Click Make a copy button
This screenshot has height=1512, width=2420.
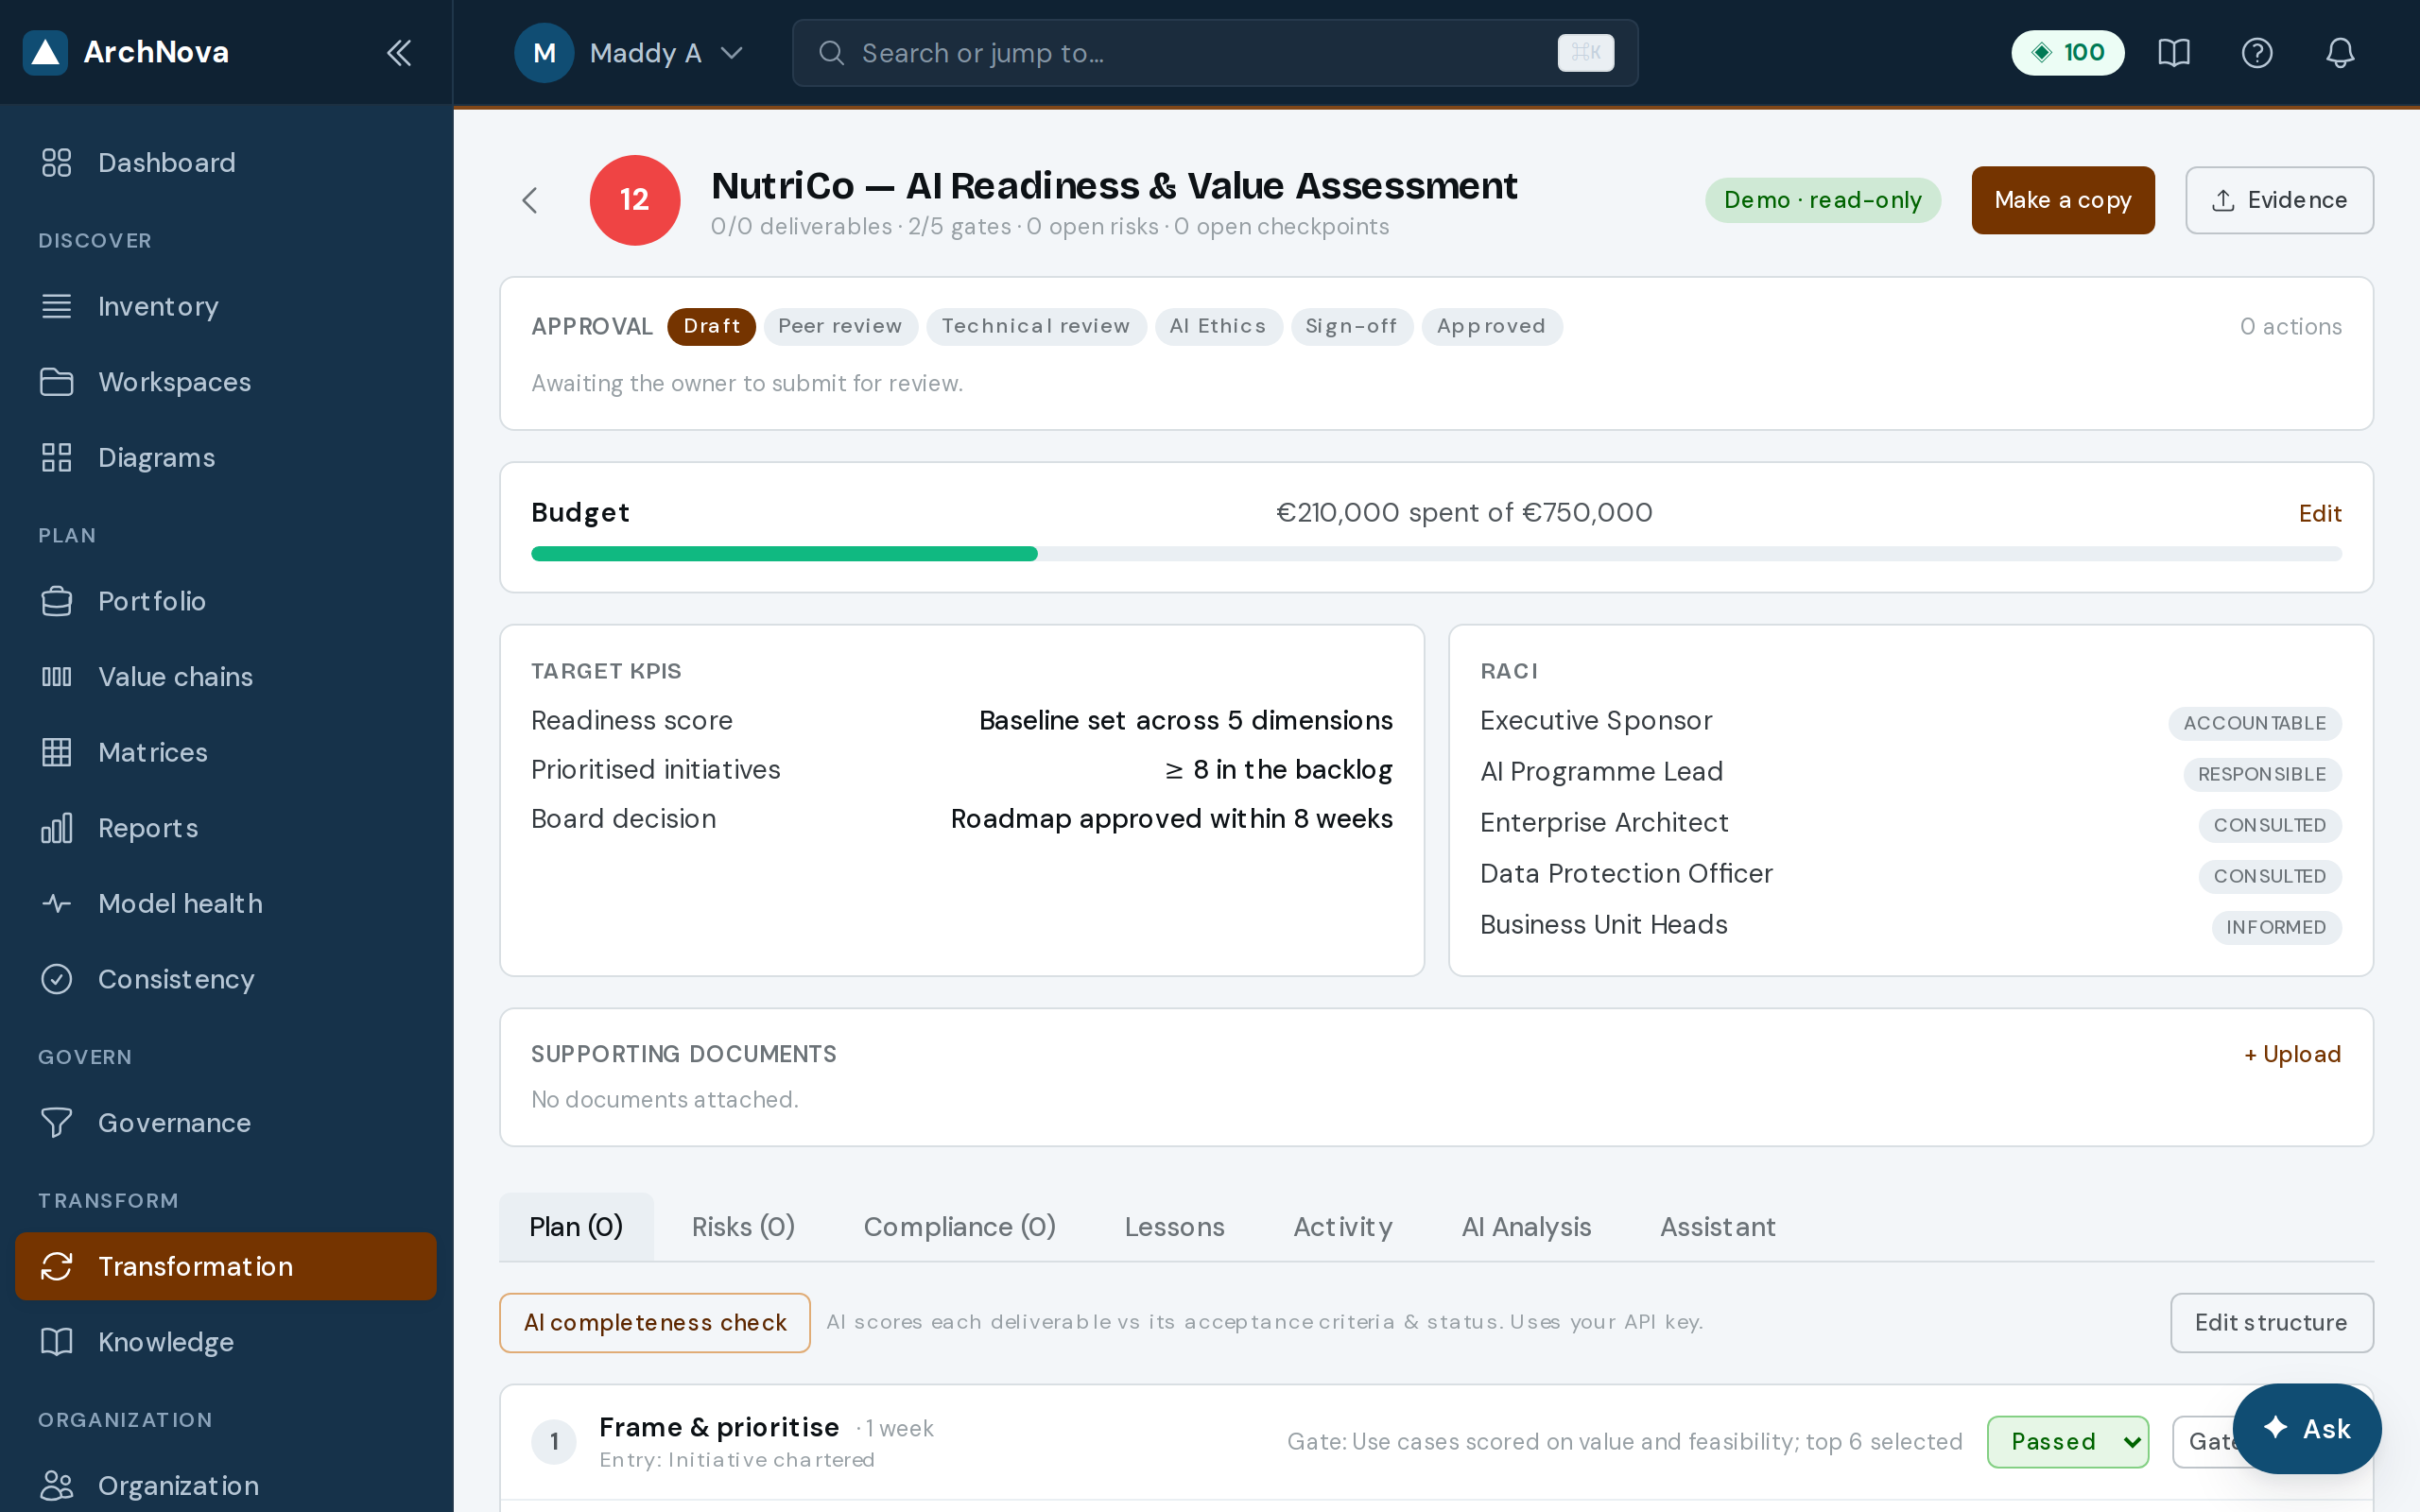(x=2062, y=200)
